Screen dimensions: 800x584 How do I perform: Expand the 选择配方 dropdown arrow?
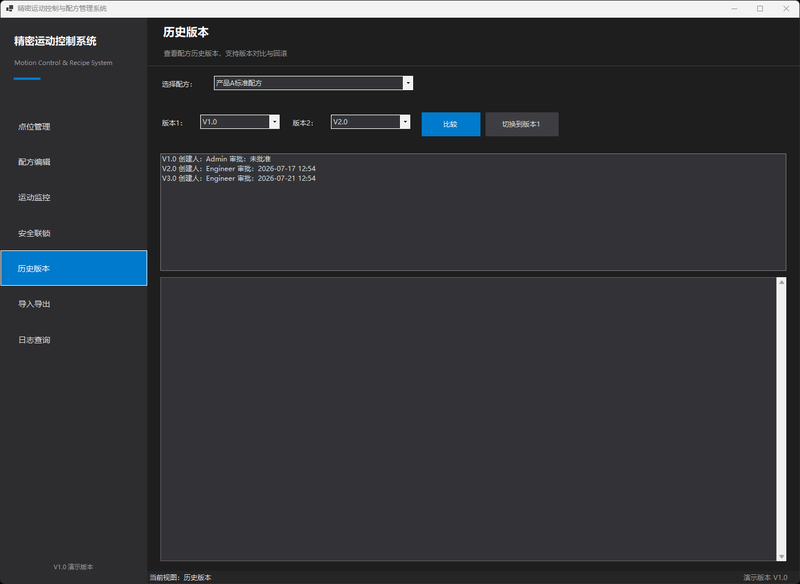[x=408, y=83]
